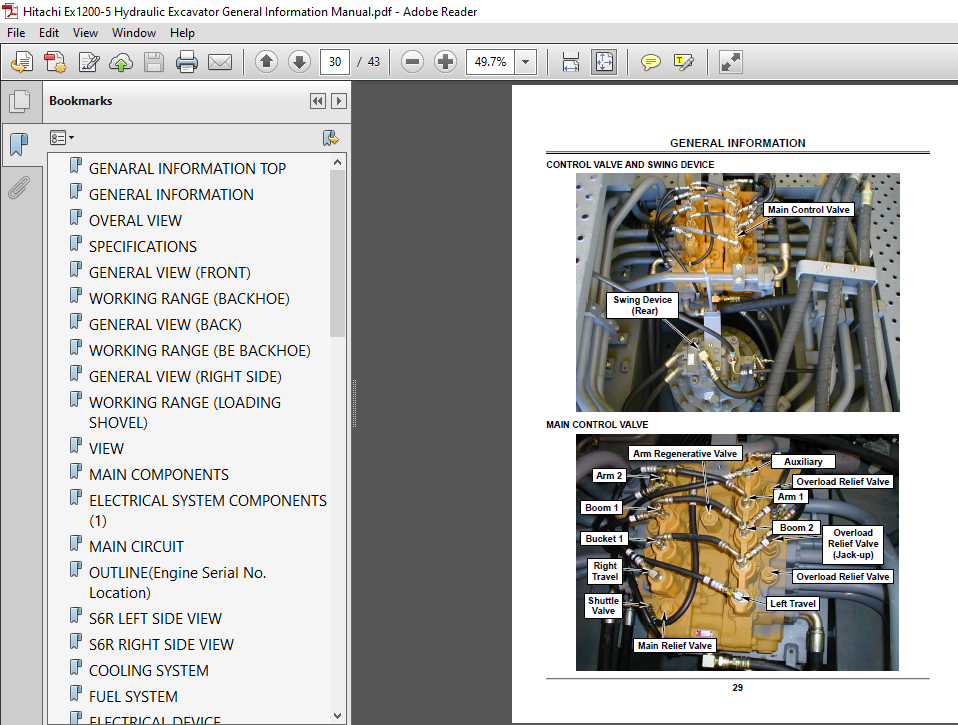This screenshot has height=725, width=958.
Task: Select S6R RIGHT SIDE VIEW bookmark
Action: click(161, 645)
